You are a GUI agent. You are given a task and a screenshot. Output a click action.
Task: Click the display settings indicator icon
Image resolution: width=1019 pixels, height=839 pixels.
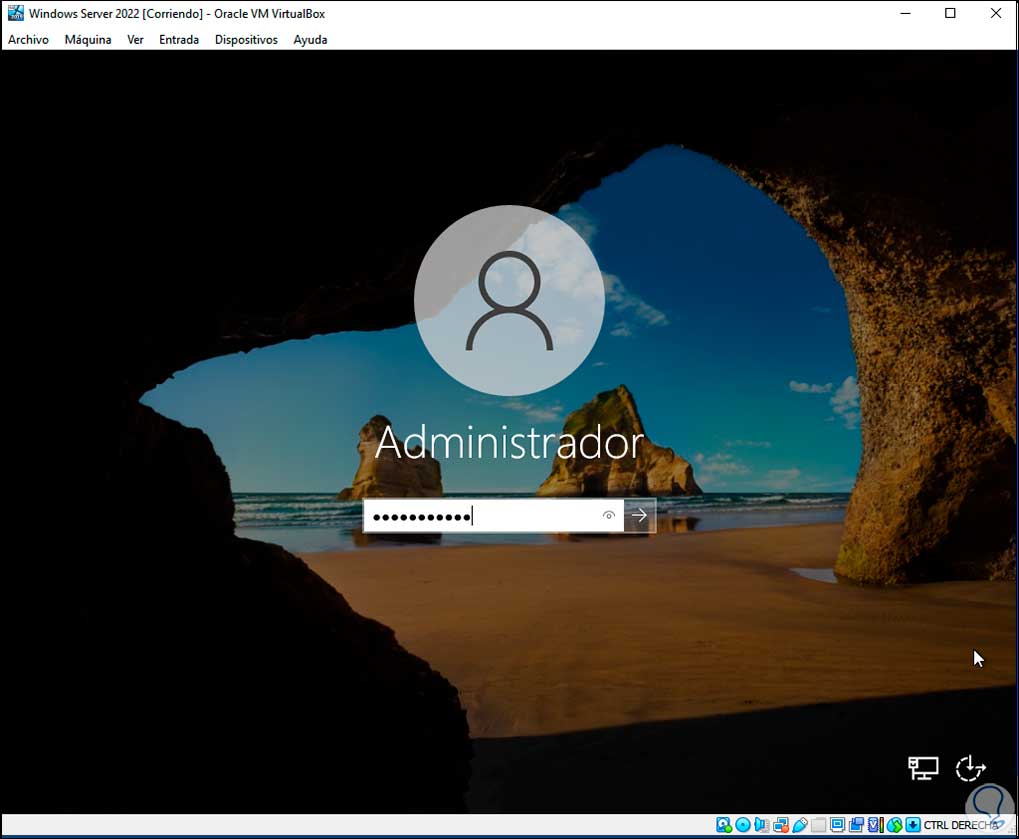(838, 825)
